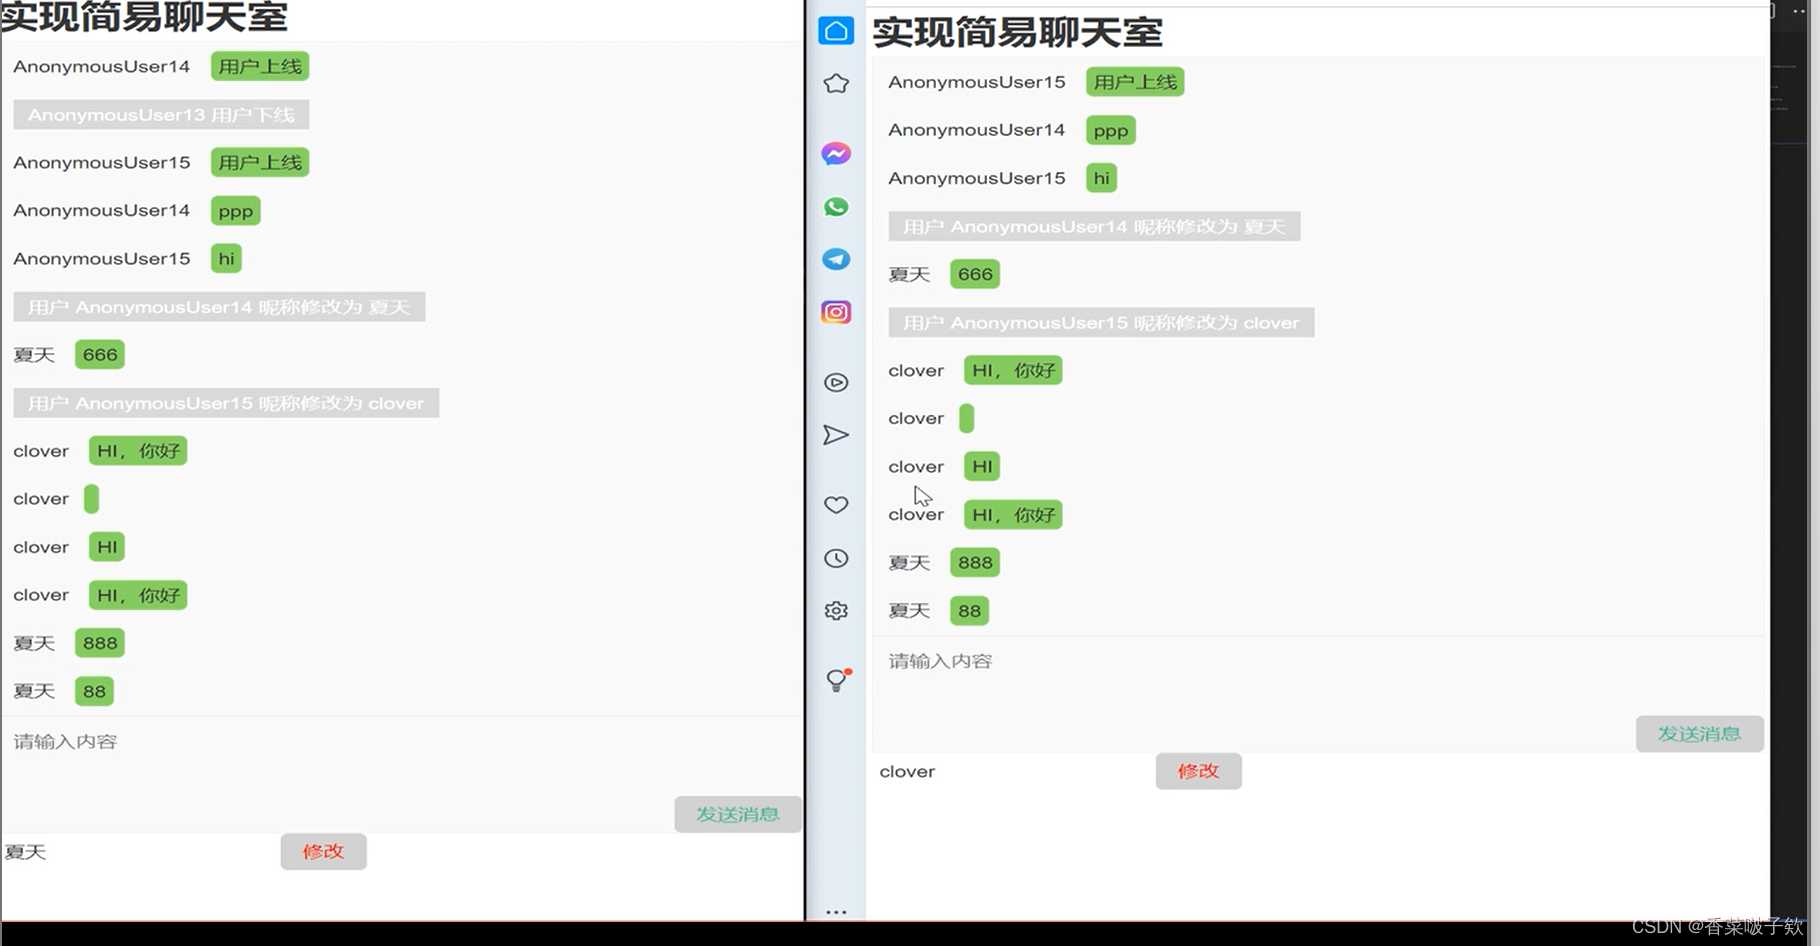Screen dimensions: 1820x946
Task: Click the AnonymousUser13 用户下线 notice
Action: click(161, 115)
